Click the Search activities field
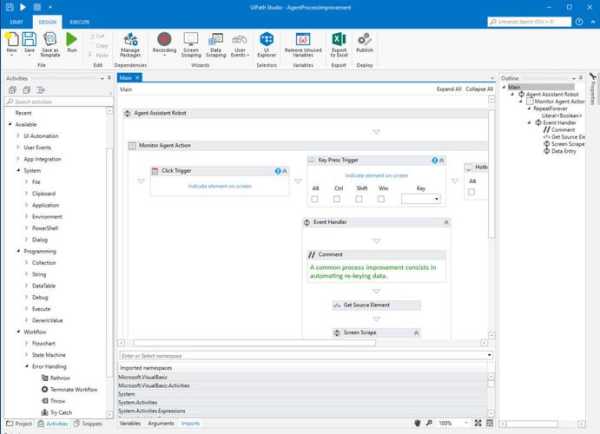This screenshot has width=600, height=434. coord(57,101)
